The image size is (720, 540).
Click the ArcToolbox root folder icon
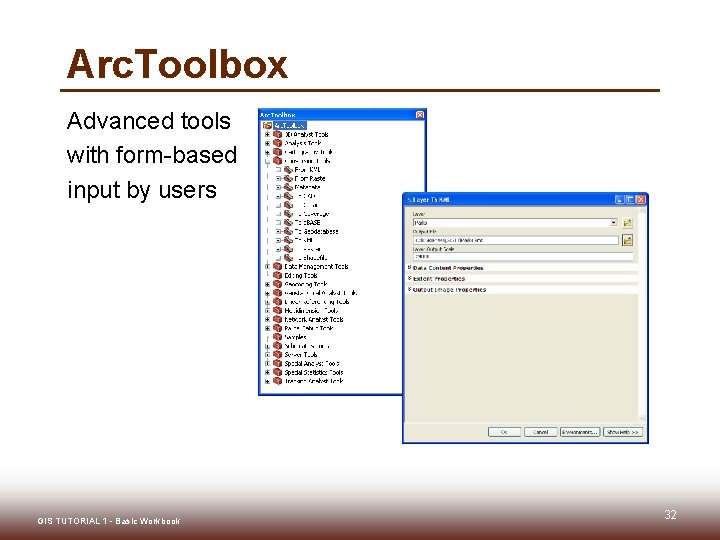267,125
